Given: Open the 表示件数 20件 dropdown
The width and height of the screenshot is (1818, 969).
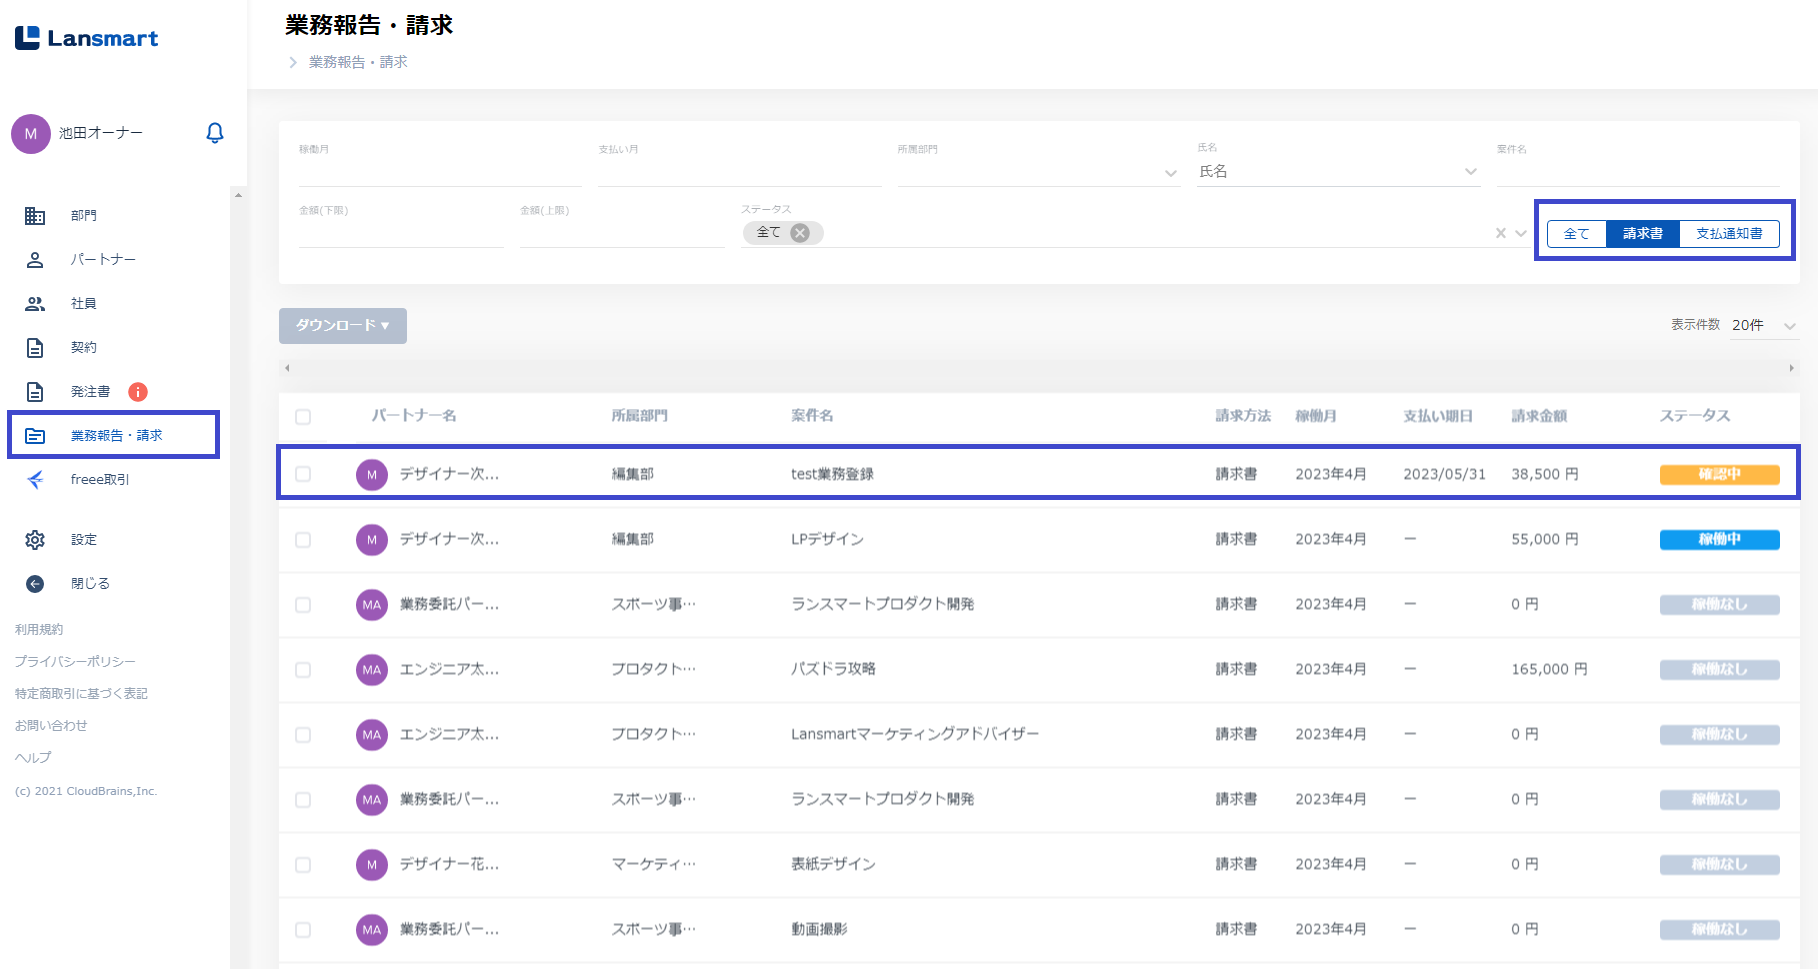Looking at the screenshot, I should coord(1764,326).
